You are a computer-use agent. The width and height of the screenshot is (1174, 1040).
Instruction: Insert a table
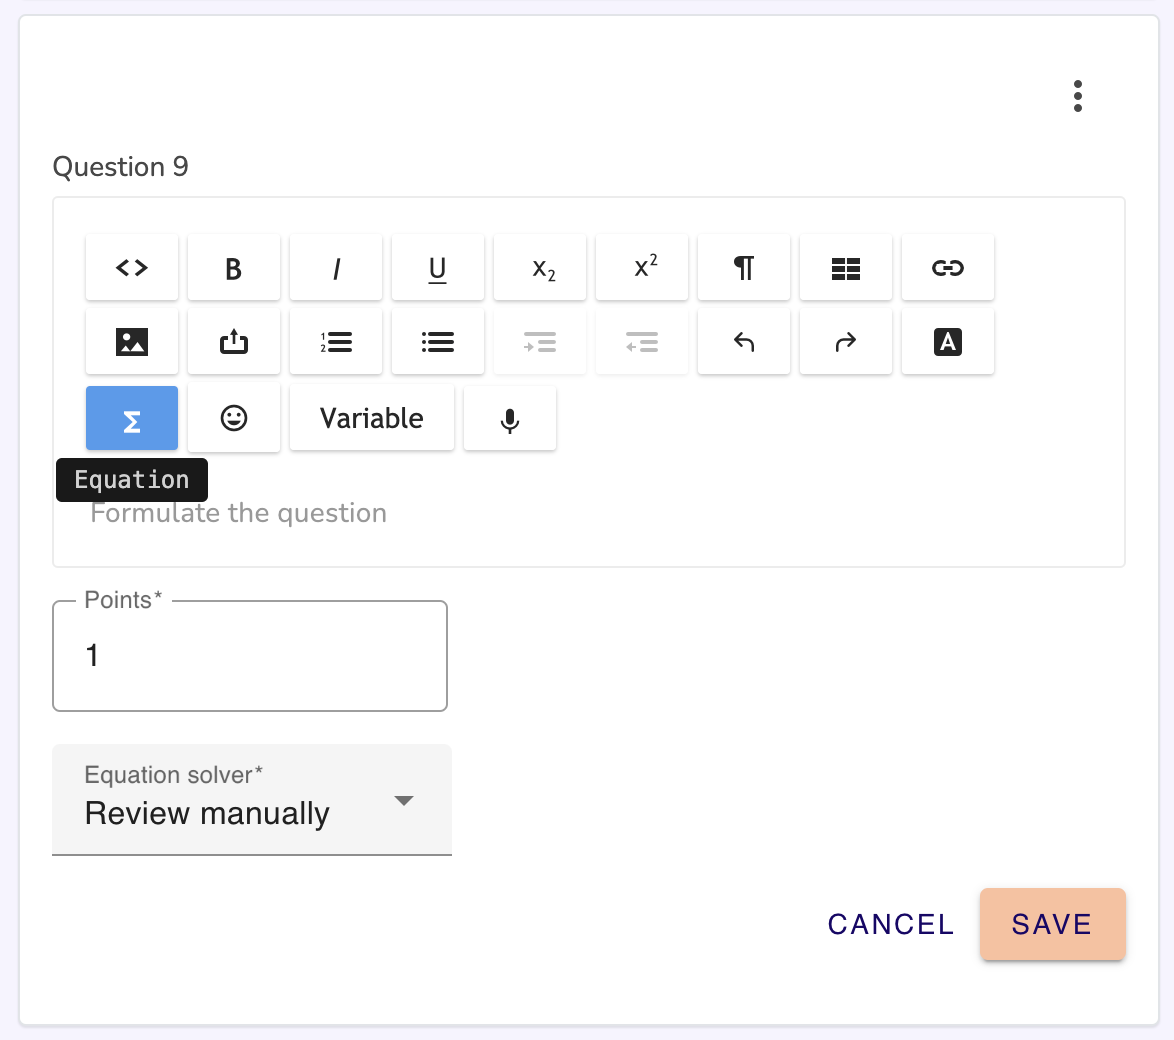[x=845, y=267]
